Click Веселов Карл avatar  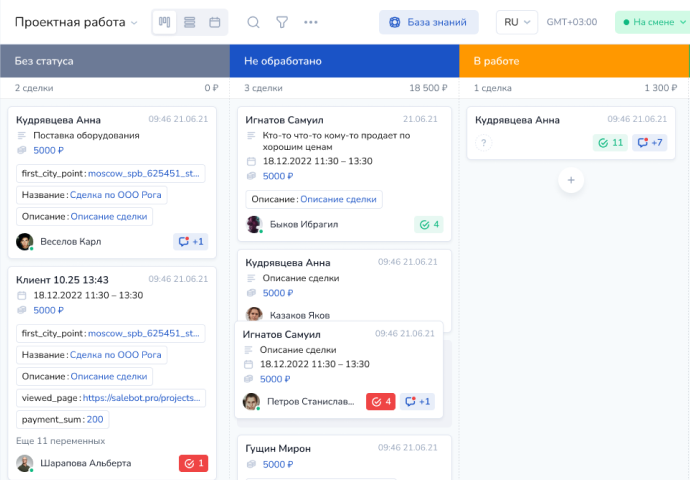25,242
